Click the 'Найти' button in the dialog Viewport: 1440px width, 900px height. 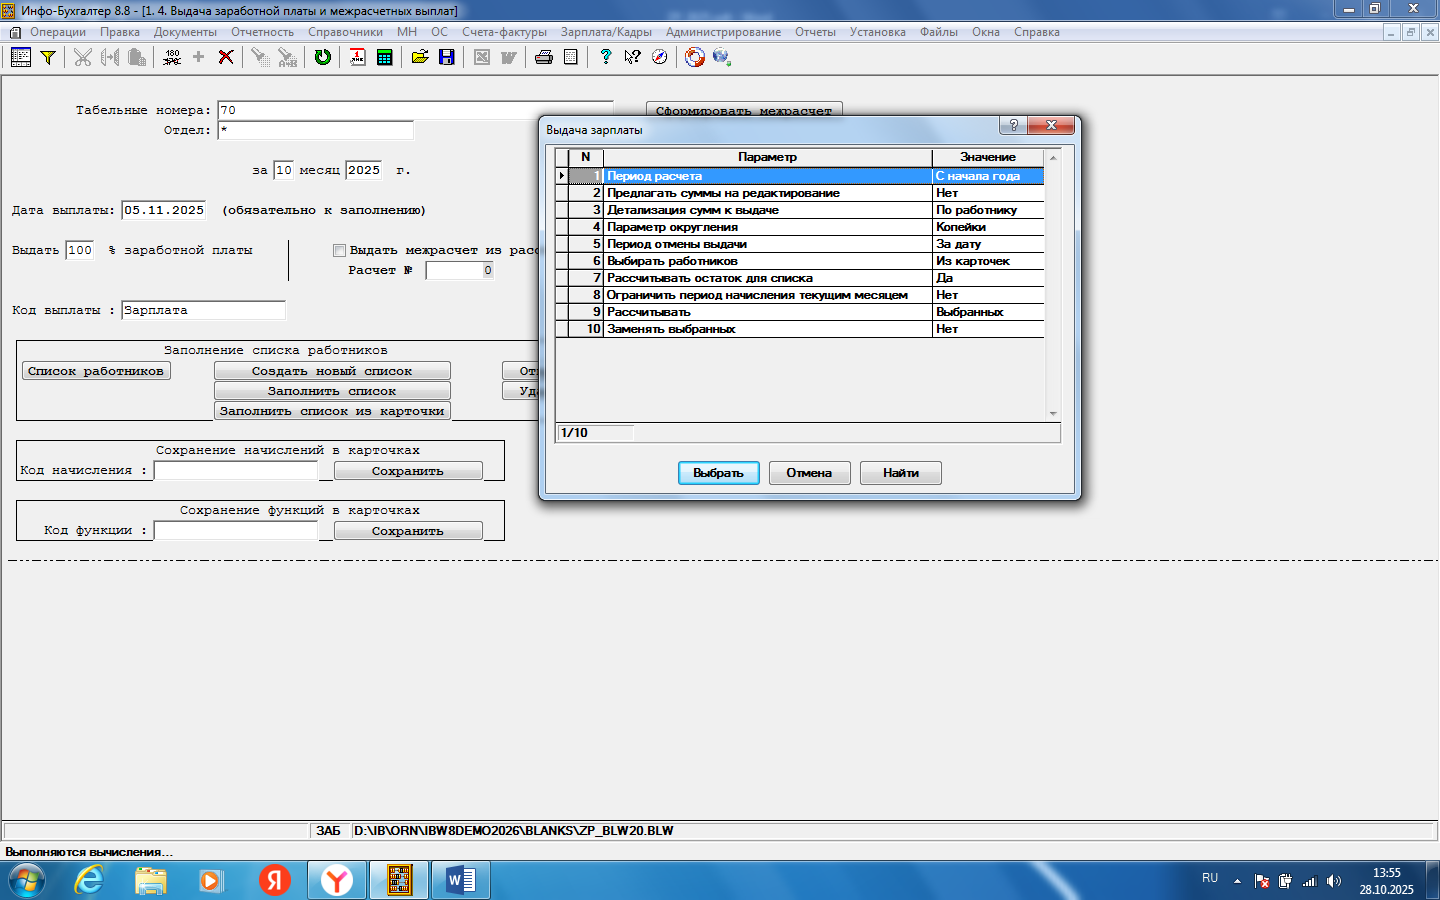point(900,473)
